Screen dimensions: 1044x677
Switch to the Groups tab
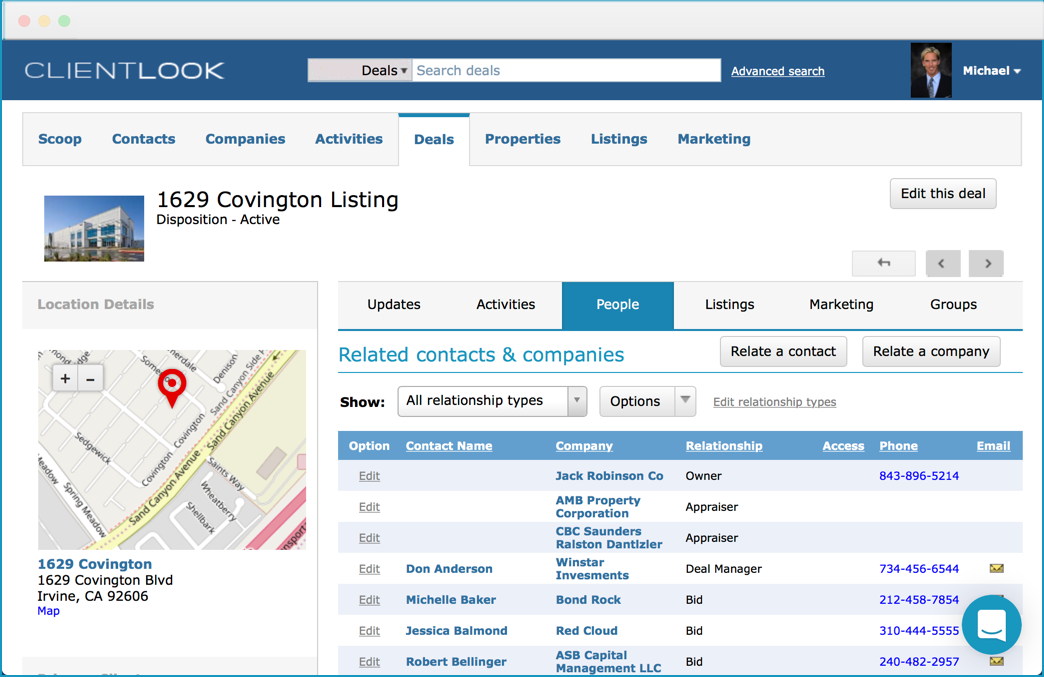click(952, 304)
